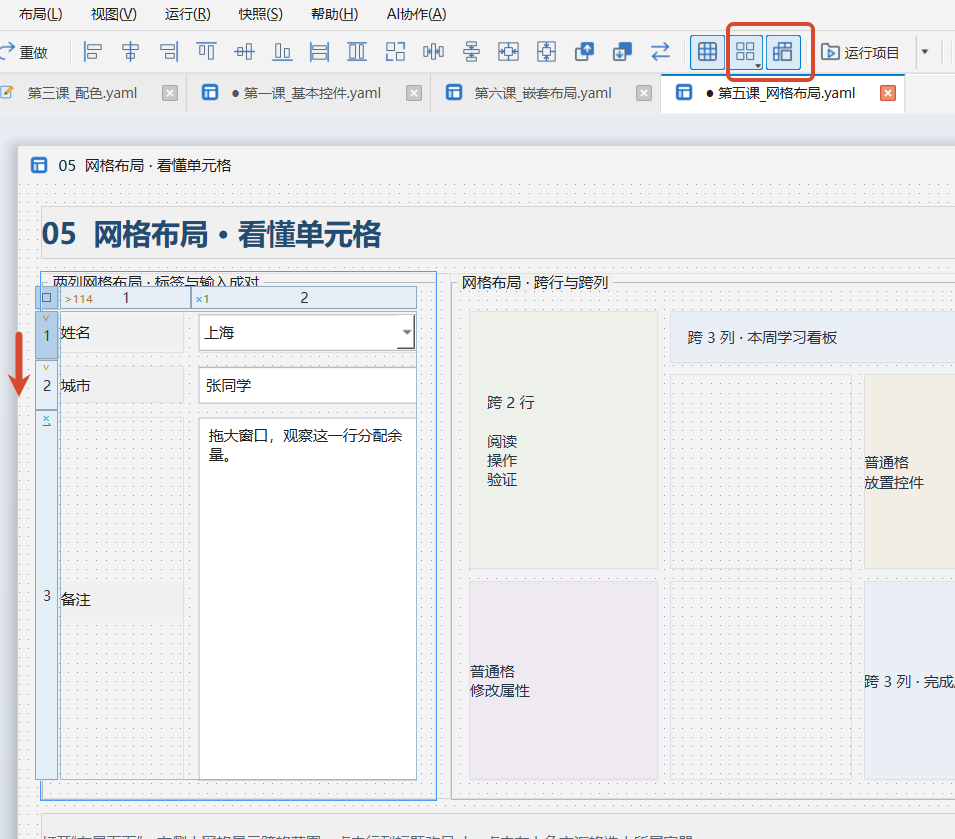Make selected widgets same width
The width and height of the screenshot is (955, 839).
(319, 52)
